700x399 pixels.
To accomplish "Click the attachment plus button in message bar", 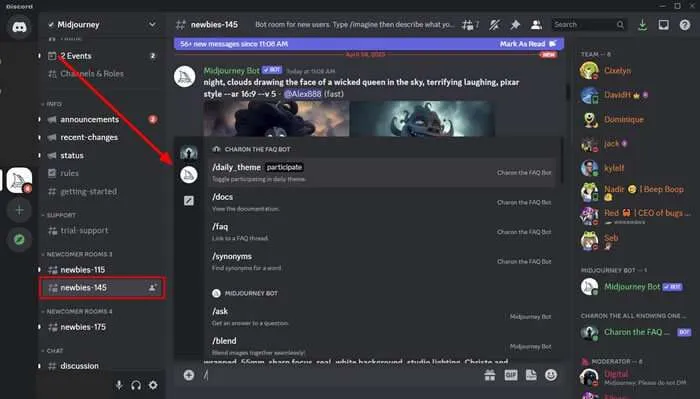I will [x=189, y=375].
